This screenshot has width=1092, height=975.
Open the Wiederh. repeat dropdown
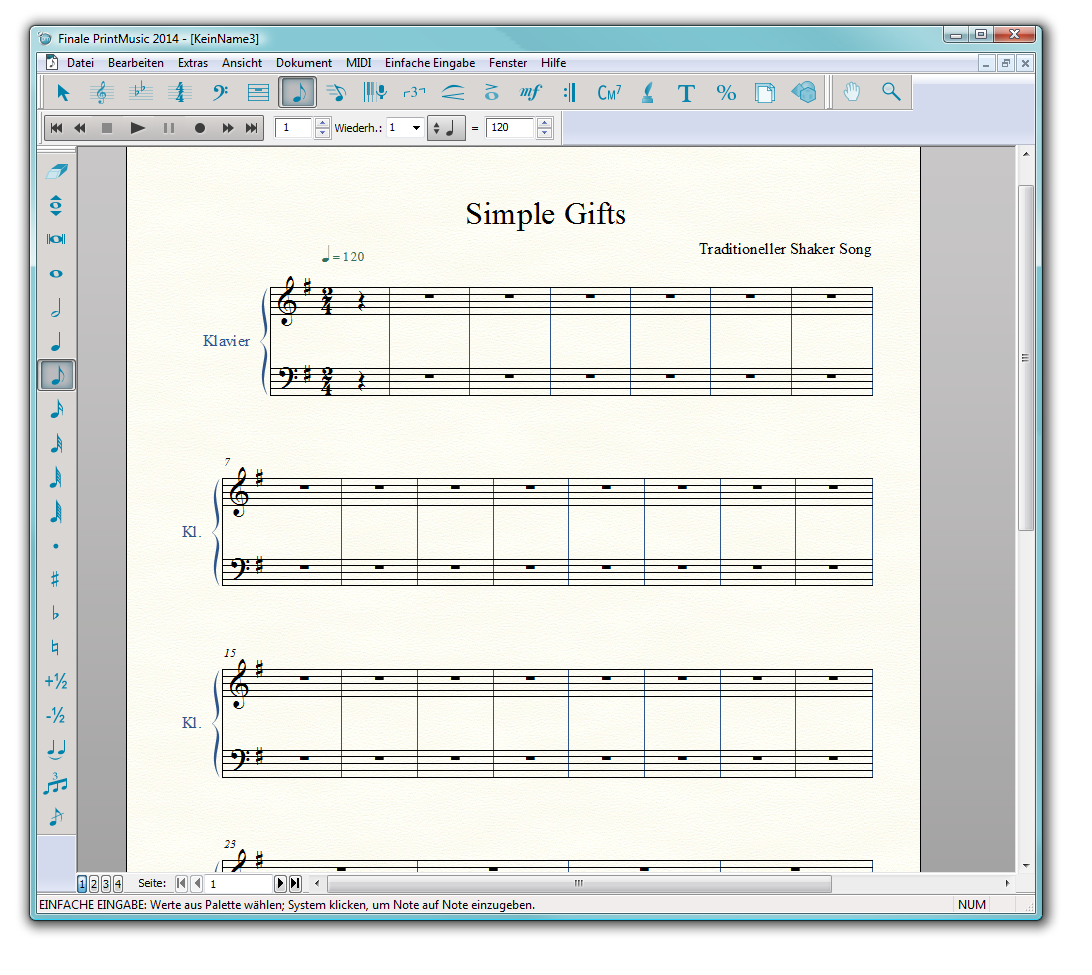[x=416, y=128]
